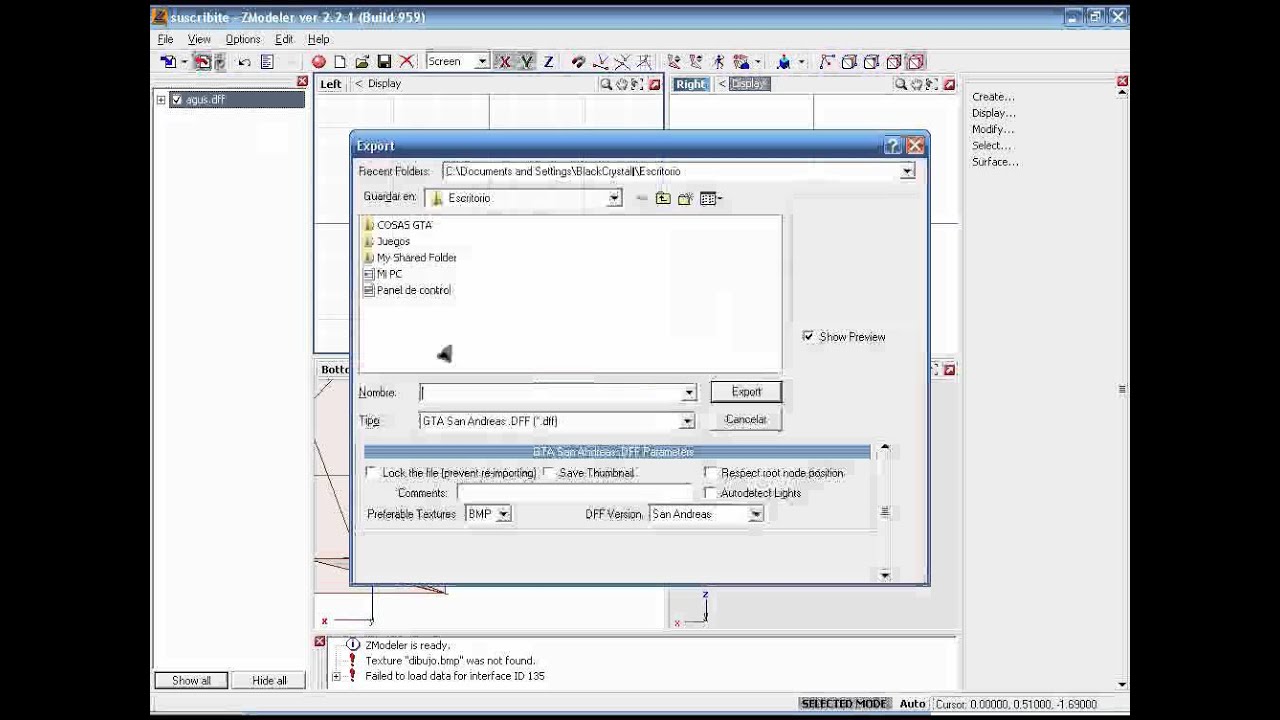Click the Back arrow icon in Export dialog
Image resolution: width=1280 pixels, height=720 pixels.
[641, 198]
